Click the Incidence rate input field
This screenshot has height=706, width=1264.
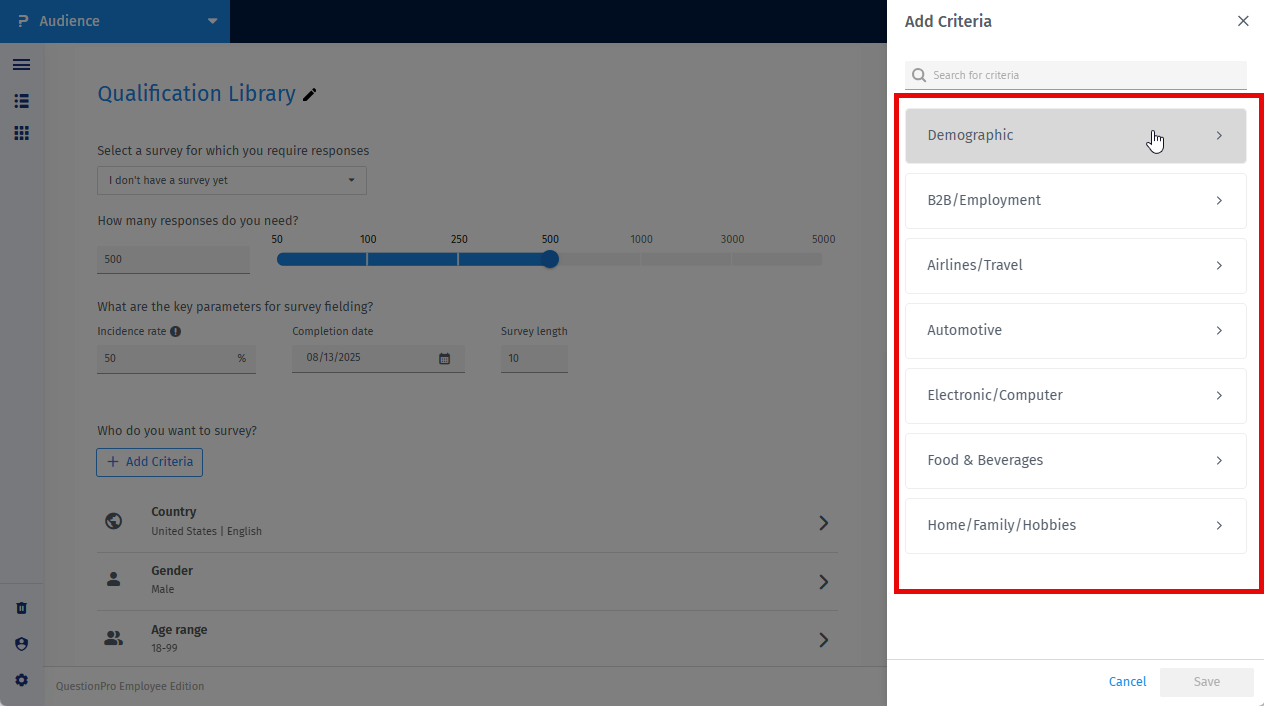point(176,358)
